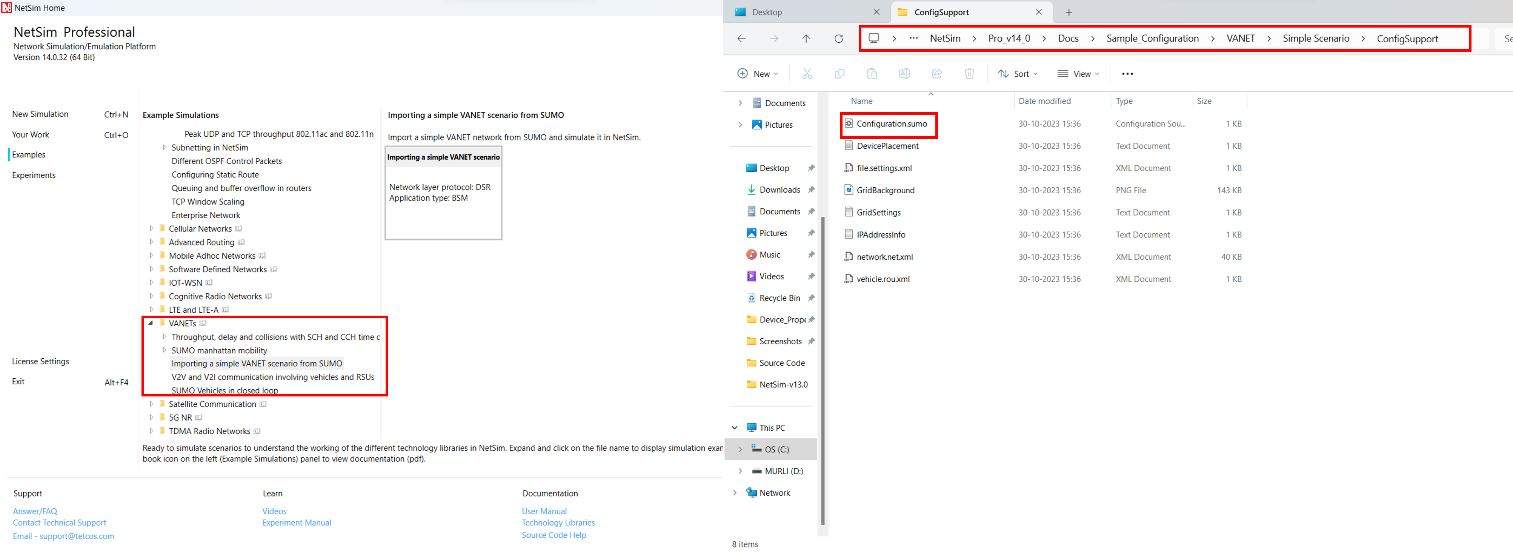Screen dimensions: 1513x552
Task: Open the Mobile Adhoc Networks book icon
Action: coord(264,256)
